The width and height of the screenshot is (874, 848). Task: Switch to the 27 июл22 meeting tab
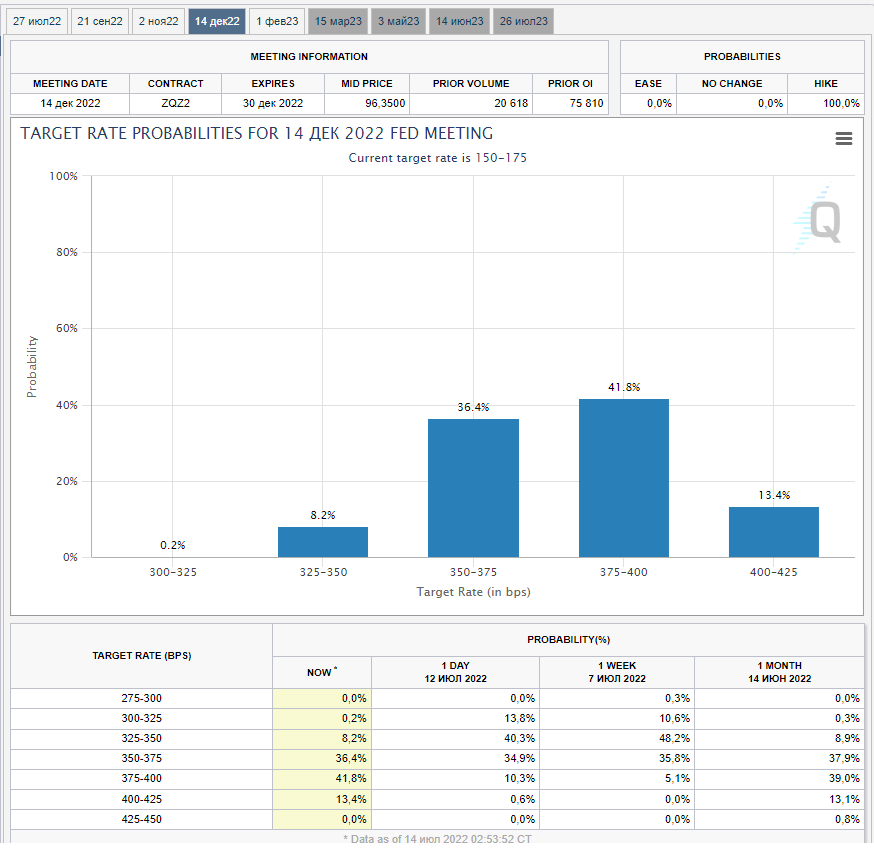37,21
